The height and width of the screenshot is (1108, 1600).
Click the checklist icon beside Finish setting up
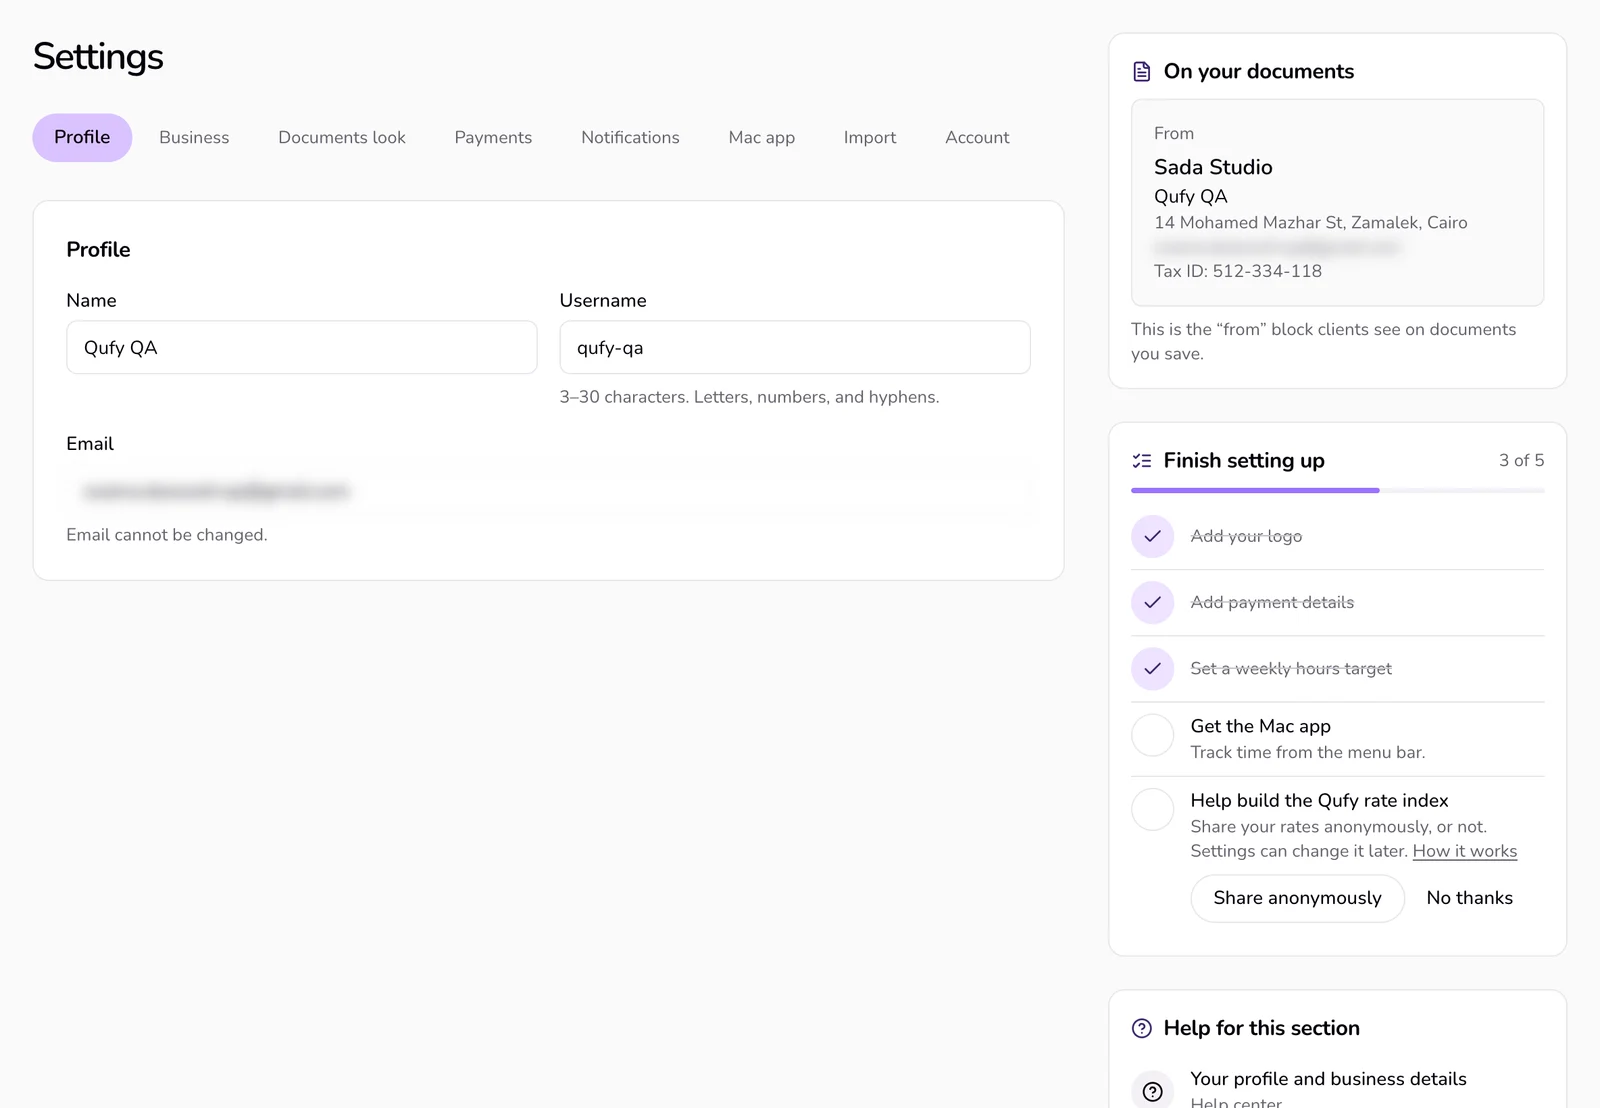1141,460
